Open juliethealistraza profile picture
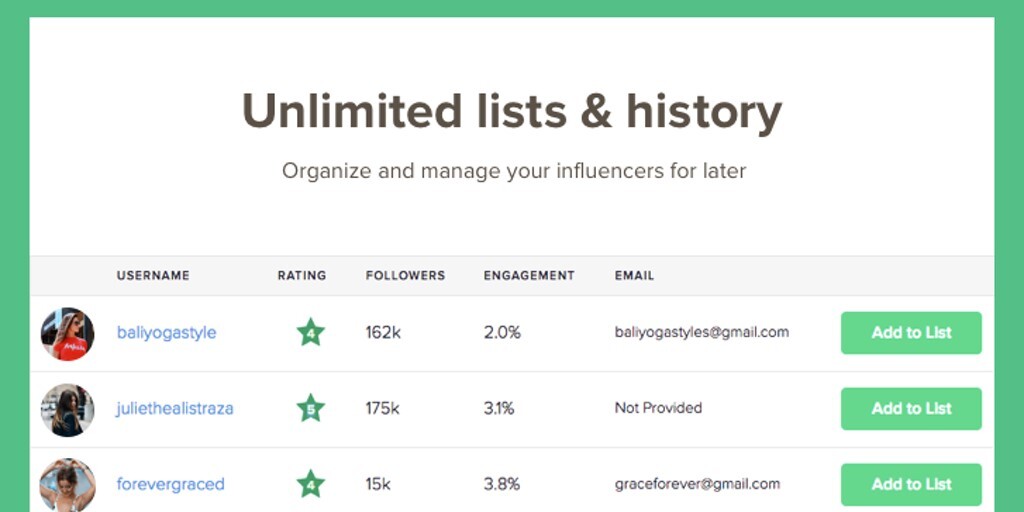The height and width of the screenshot is (512, 1024). pyautogui.click(x=67, y=409)
